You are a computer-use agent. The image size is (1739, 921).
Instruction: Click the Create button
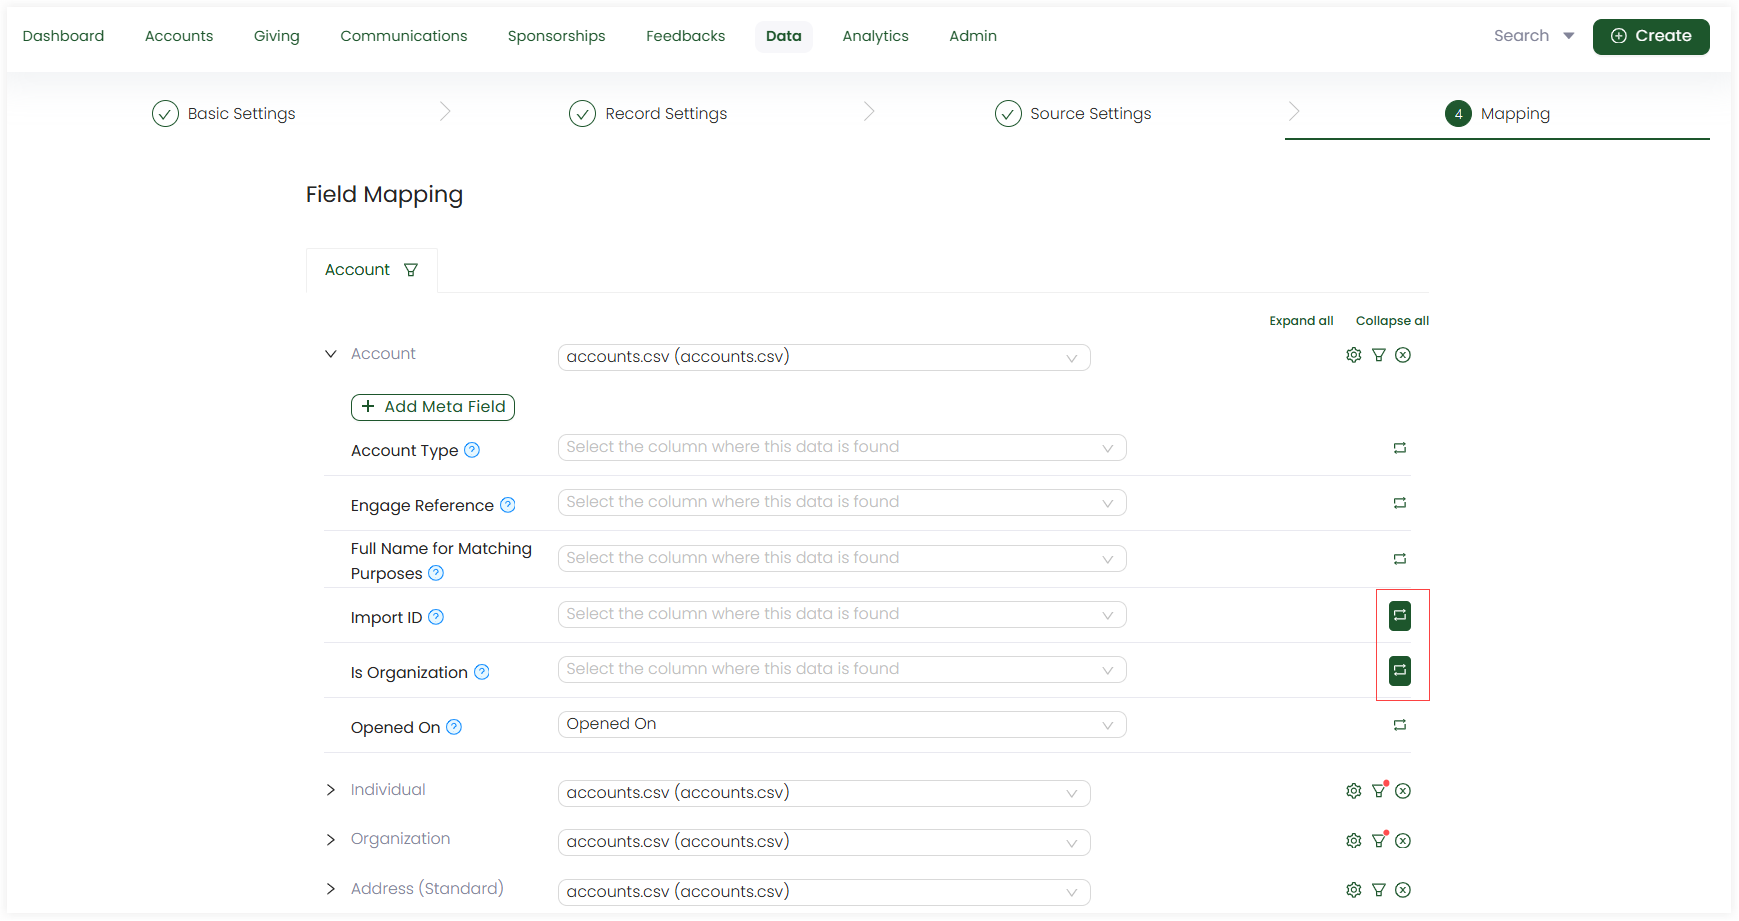(1651, 36)
